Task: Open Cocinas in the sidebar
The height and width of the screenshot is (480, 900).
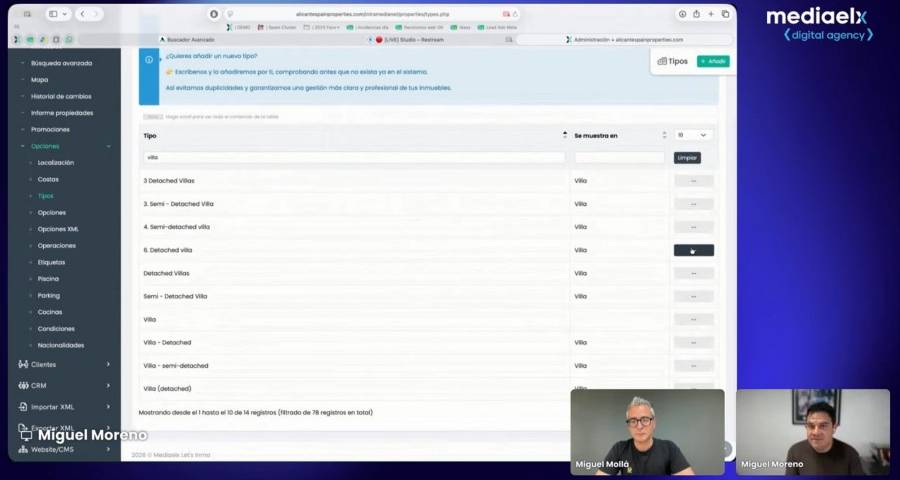Action: 50,312
